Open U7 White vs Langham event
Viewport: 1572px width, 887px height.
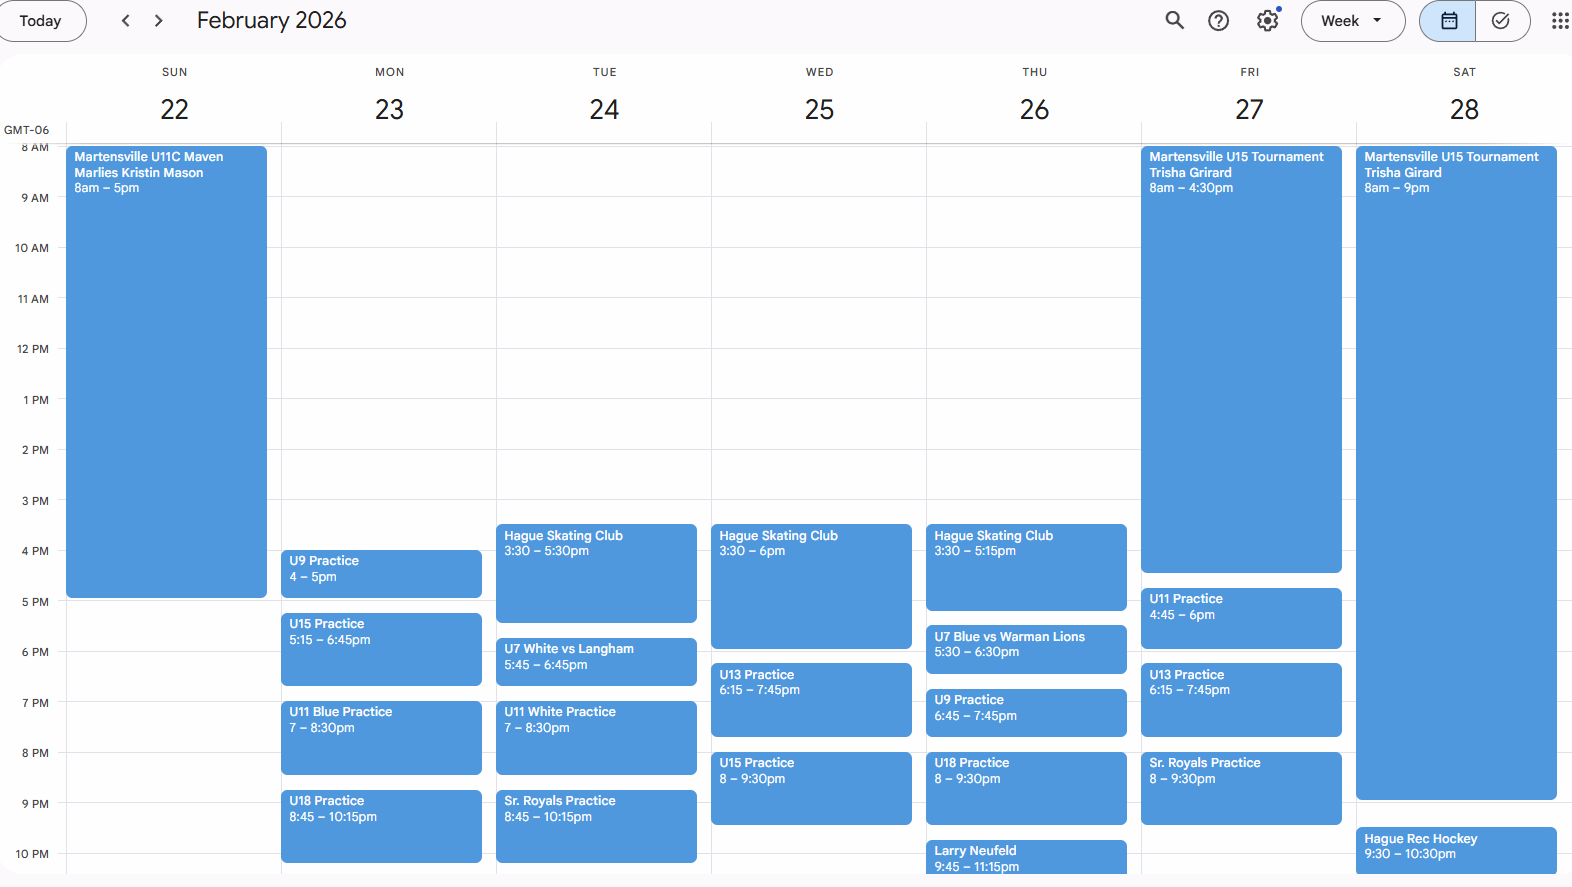596,661
